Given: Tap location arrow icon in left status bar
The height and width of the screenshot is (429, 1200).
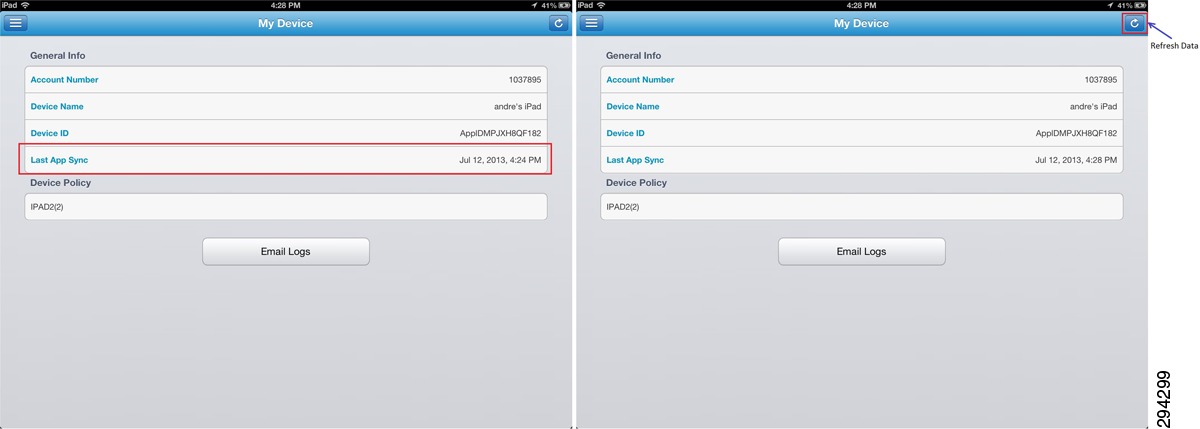Looking at the screenshot, I should (x=534, y=5).
